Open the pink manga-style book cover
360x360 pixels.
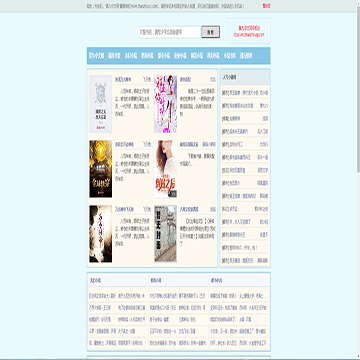[x=165, y=104]
